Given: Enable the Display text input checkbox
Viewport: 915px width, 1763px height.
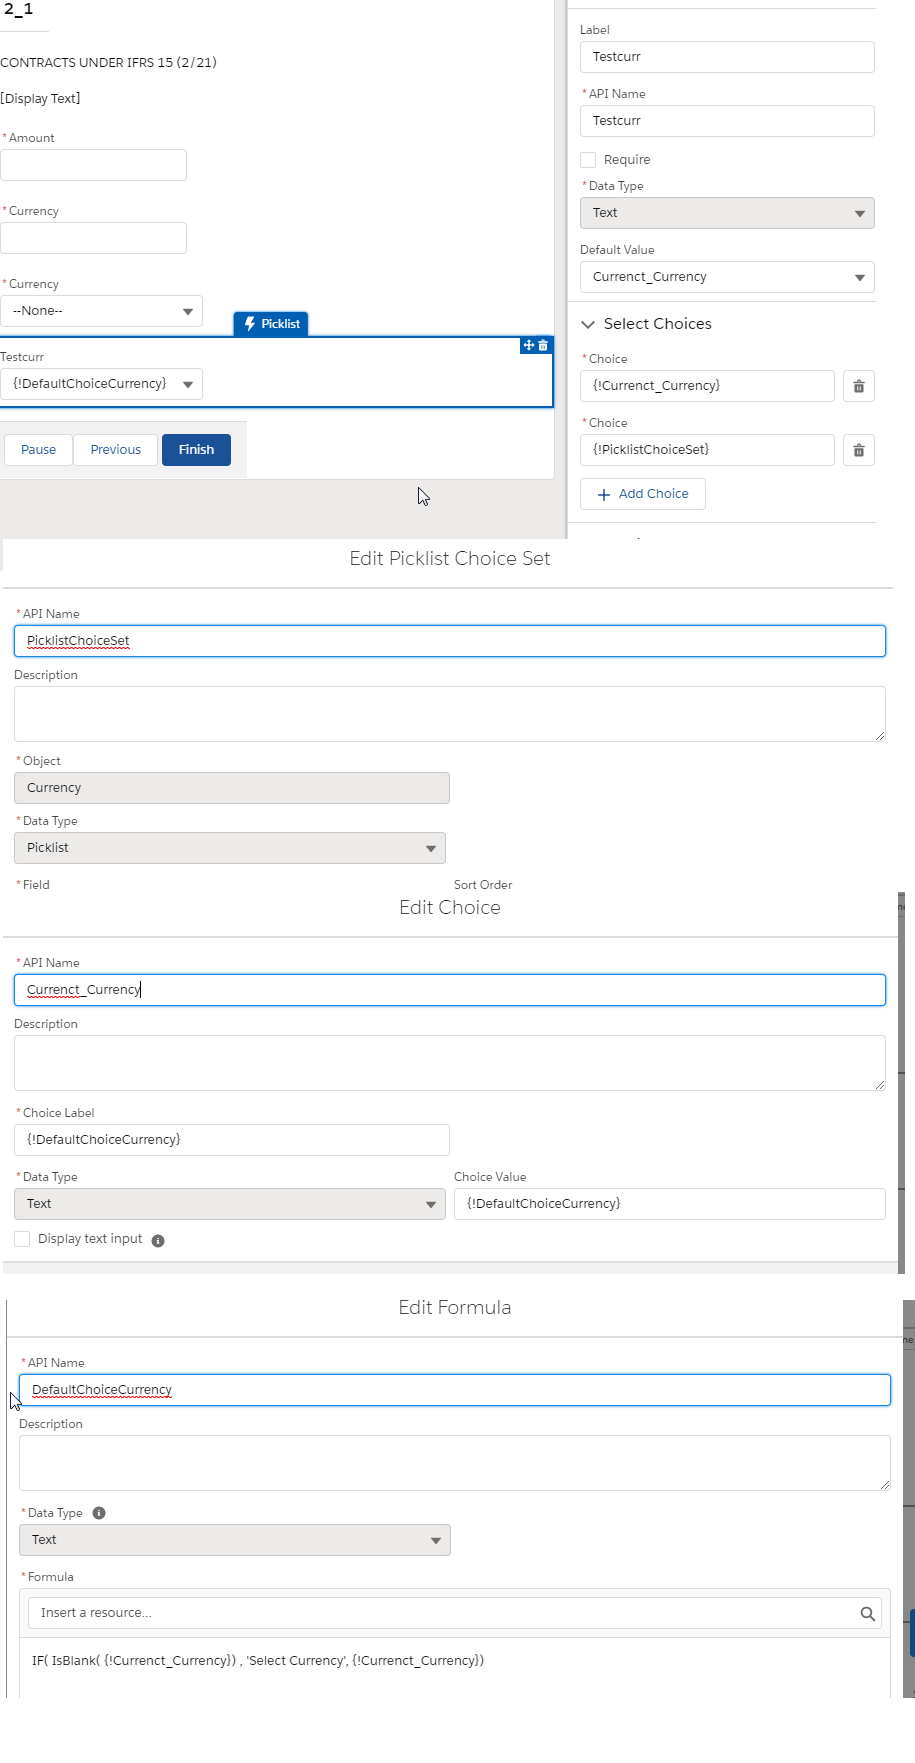Looking at the screenshot, I should (x=22, y=1239).
